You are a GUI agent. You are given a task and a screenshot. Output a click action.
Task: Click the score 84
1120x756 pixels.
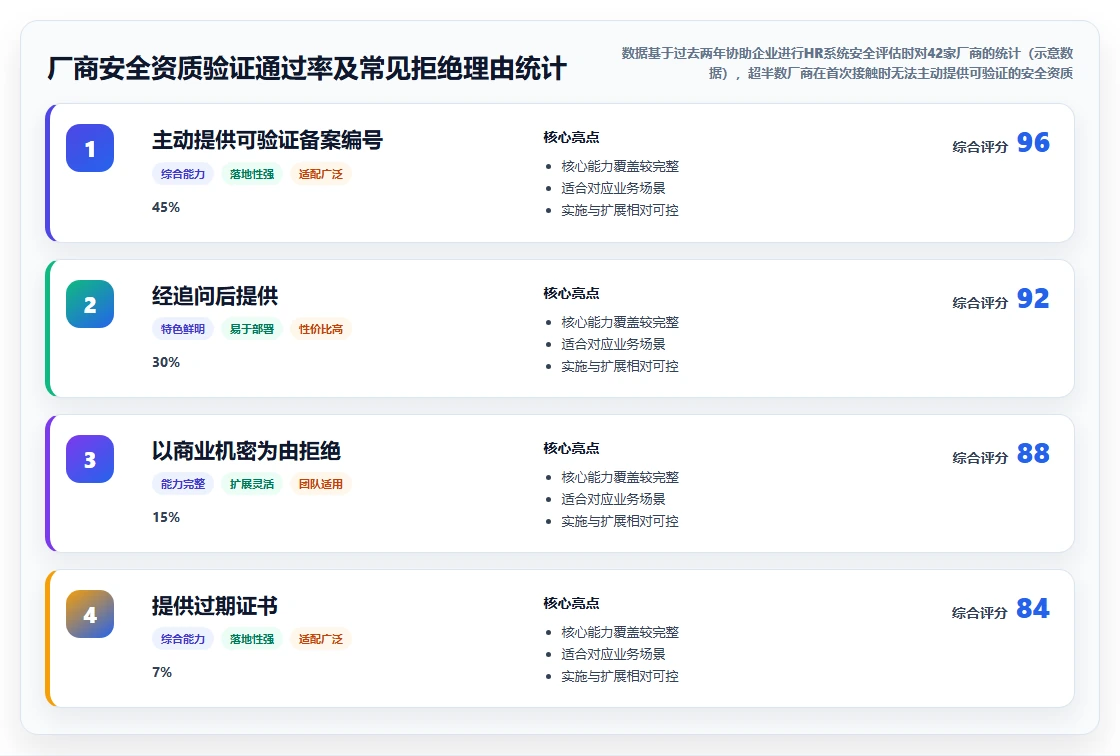point(1033,609)
